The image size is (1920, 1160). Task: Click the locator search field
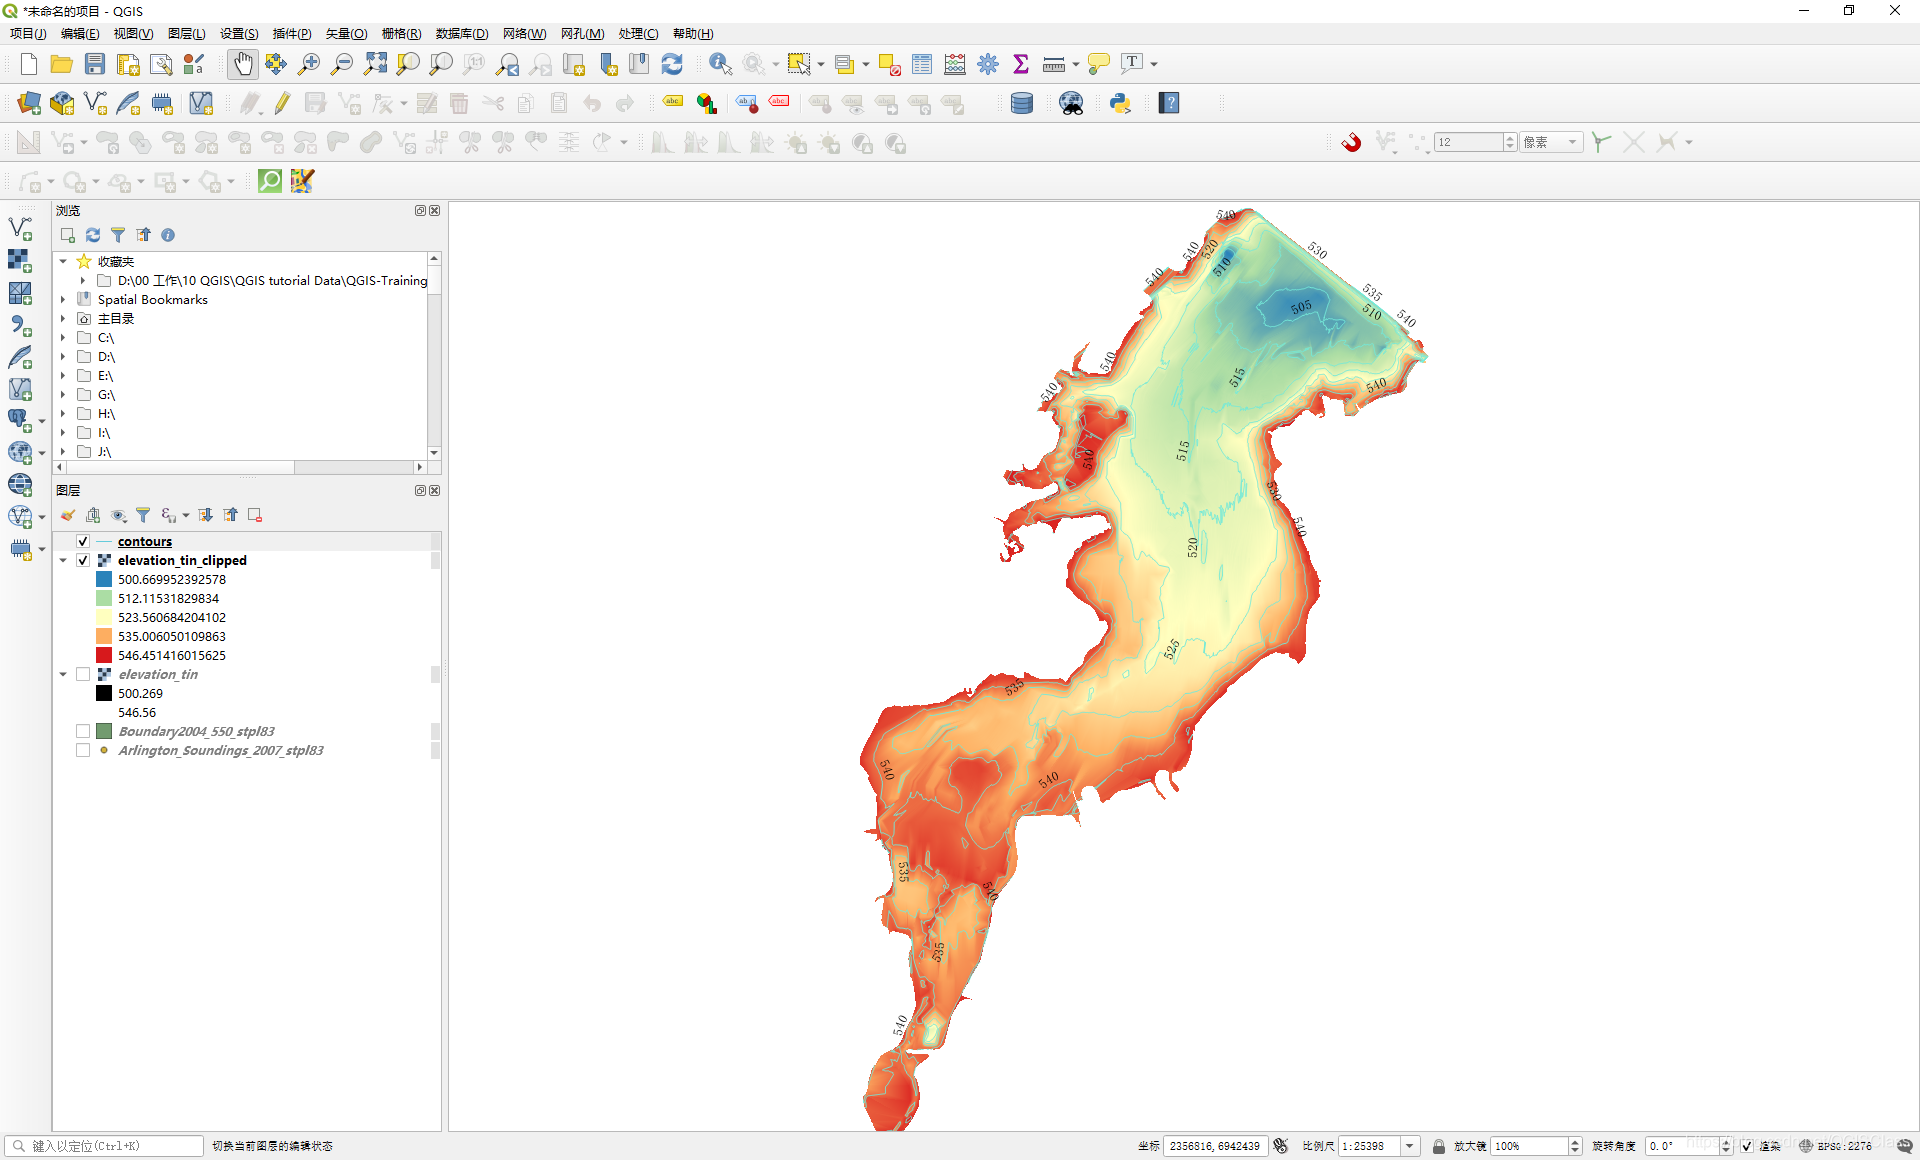105,1146
